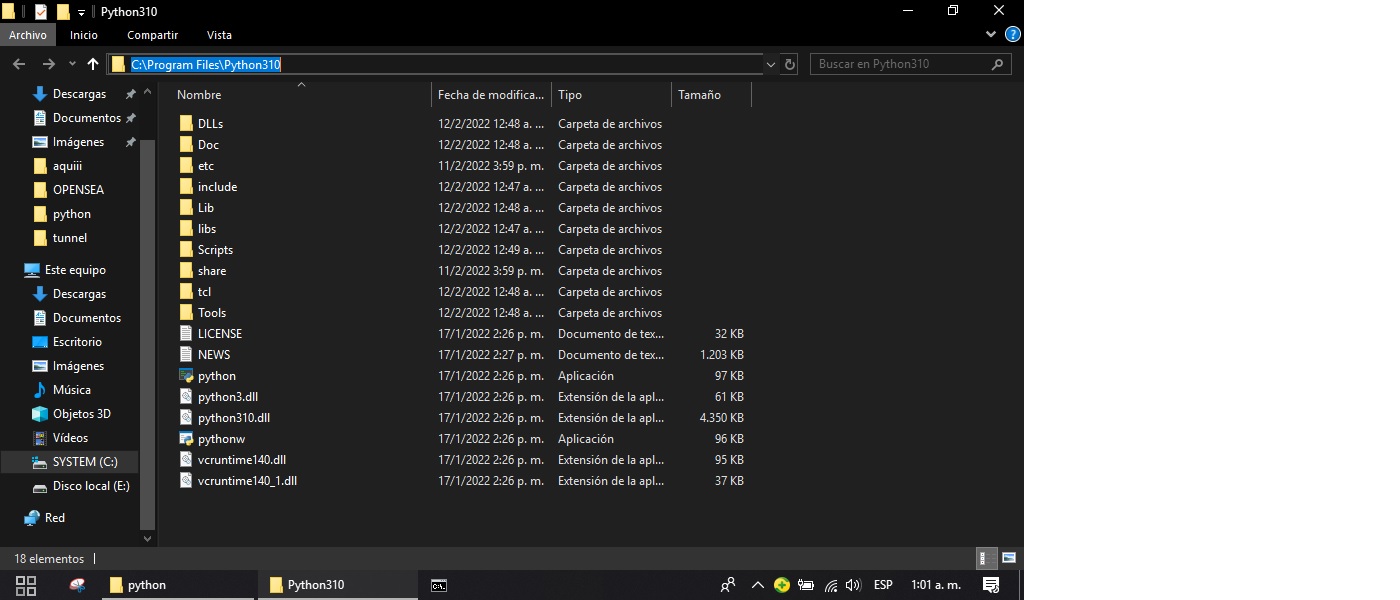Open Command Prompt from the taskbar

coord(438,585)
